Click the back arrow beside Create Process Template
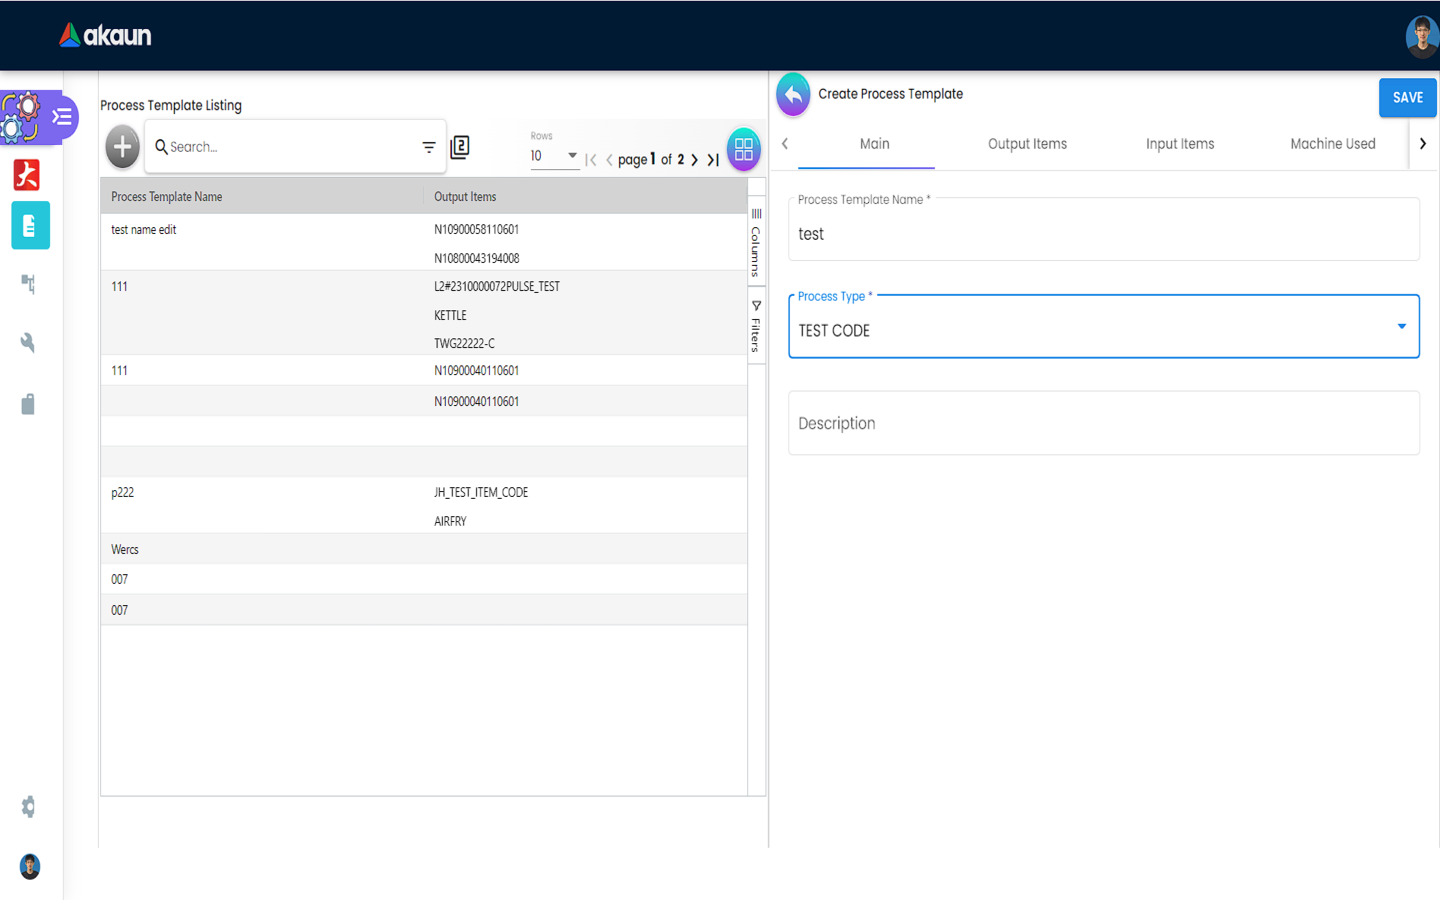This screenshot has height=900, width=1440. (x=793, y=95)
